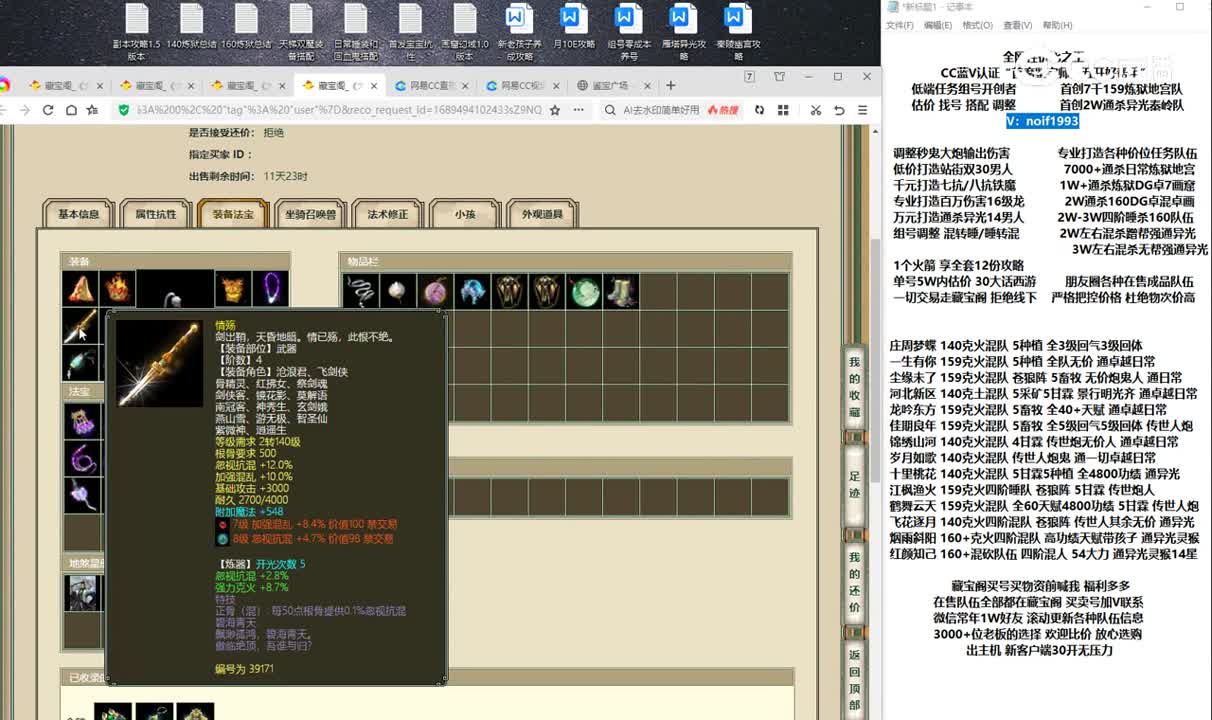Image resolution: width=1212 pixels, height=720 pixels.
Task: Select the golden armor equipment icon
Action: click(233, 289)
